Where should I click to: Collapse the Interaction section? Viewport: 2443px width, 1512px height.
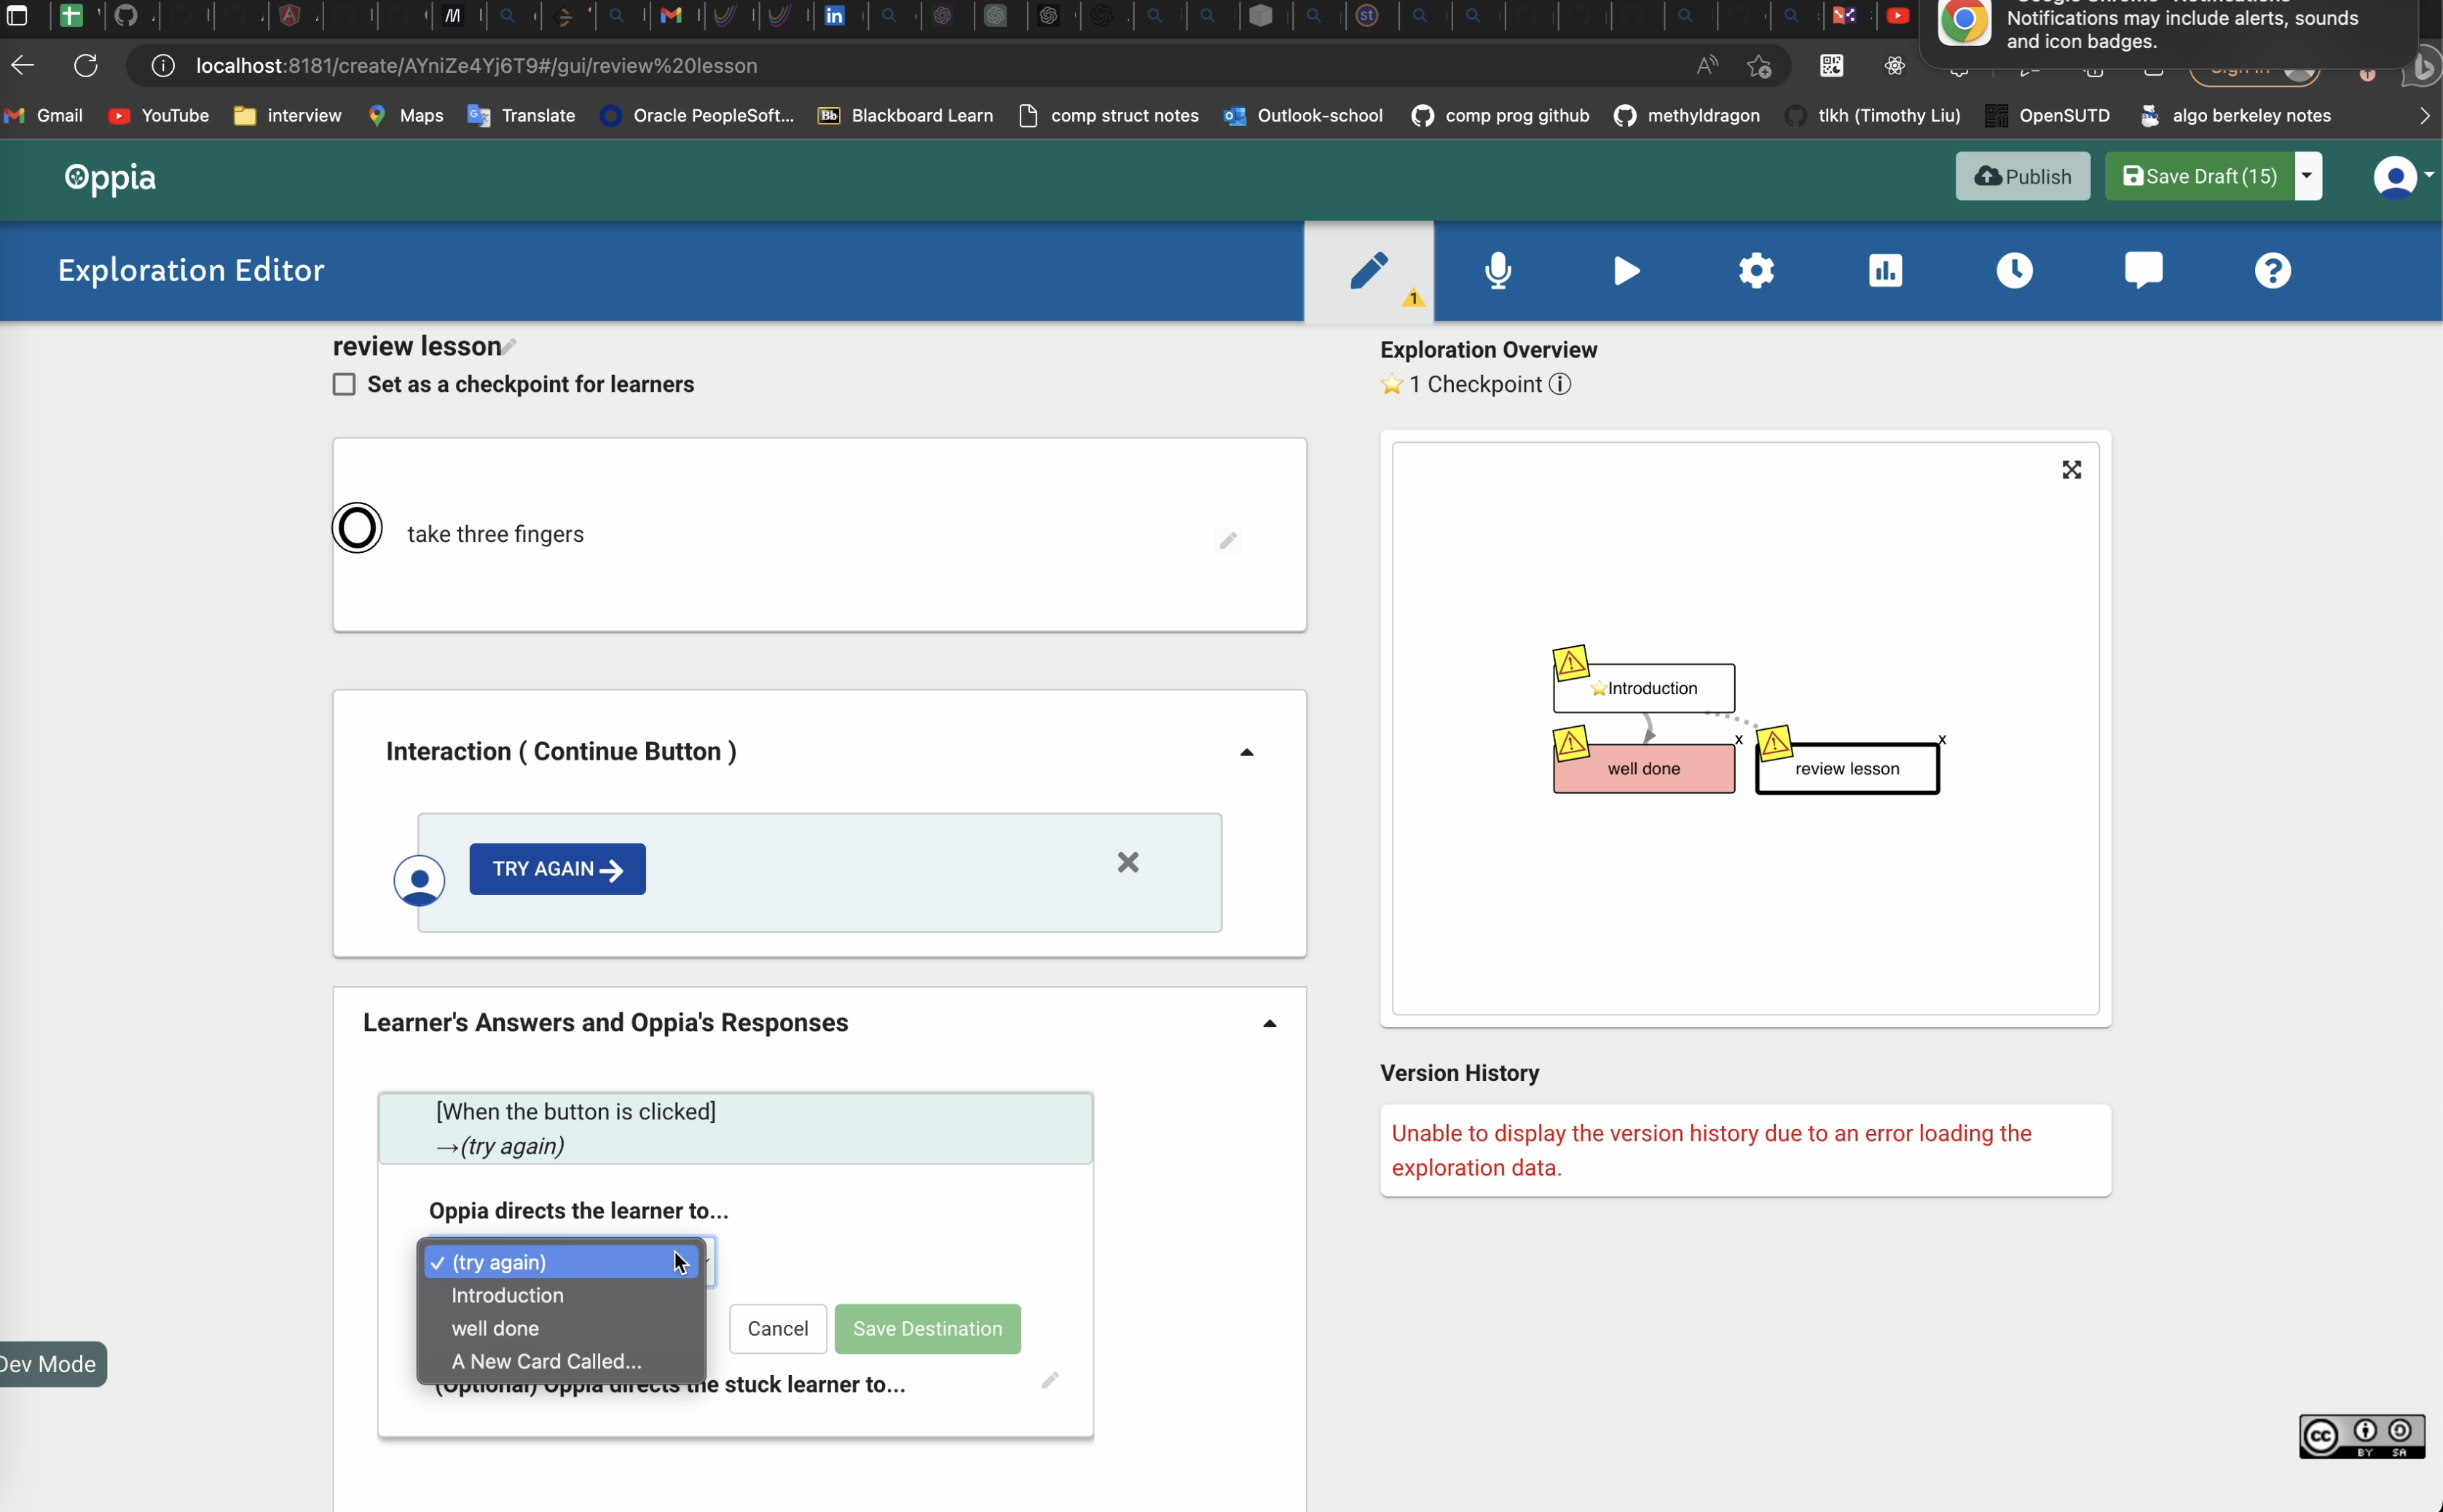[1246, 752]
